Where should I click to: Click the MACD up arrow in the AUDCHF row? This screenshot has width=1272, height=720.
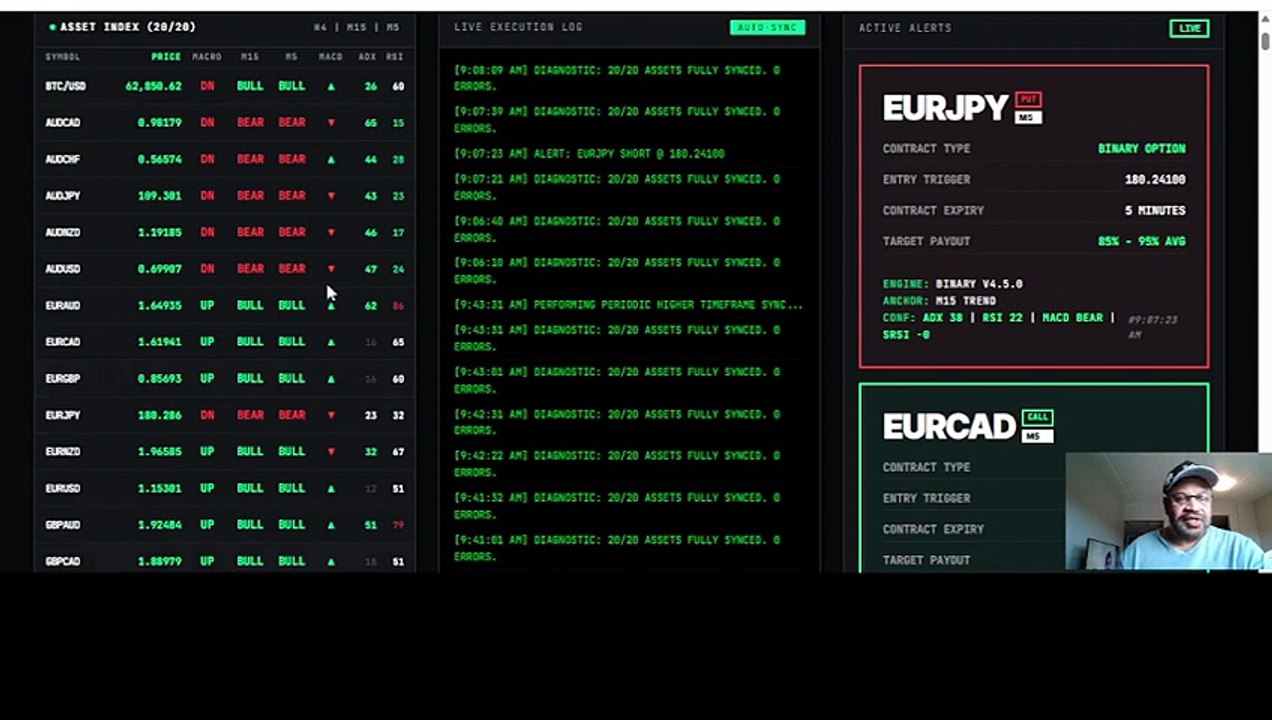(331, 159)
